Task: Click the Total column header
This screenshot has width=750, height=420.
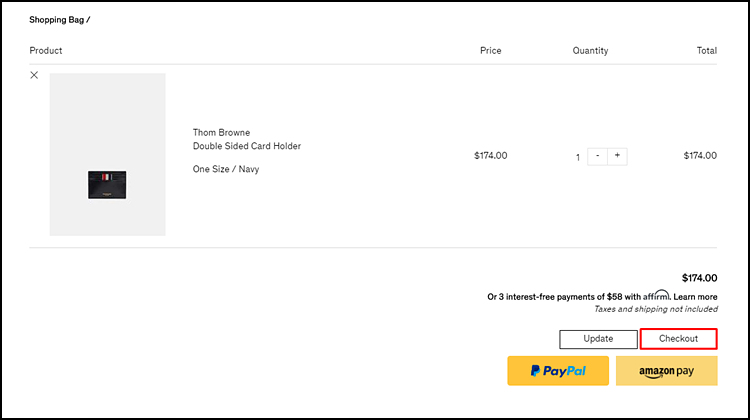Action: [706, 51]
